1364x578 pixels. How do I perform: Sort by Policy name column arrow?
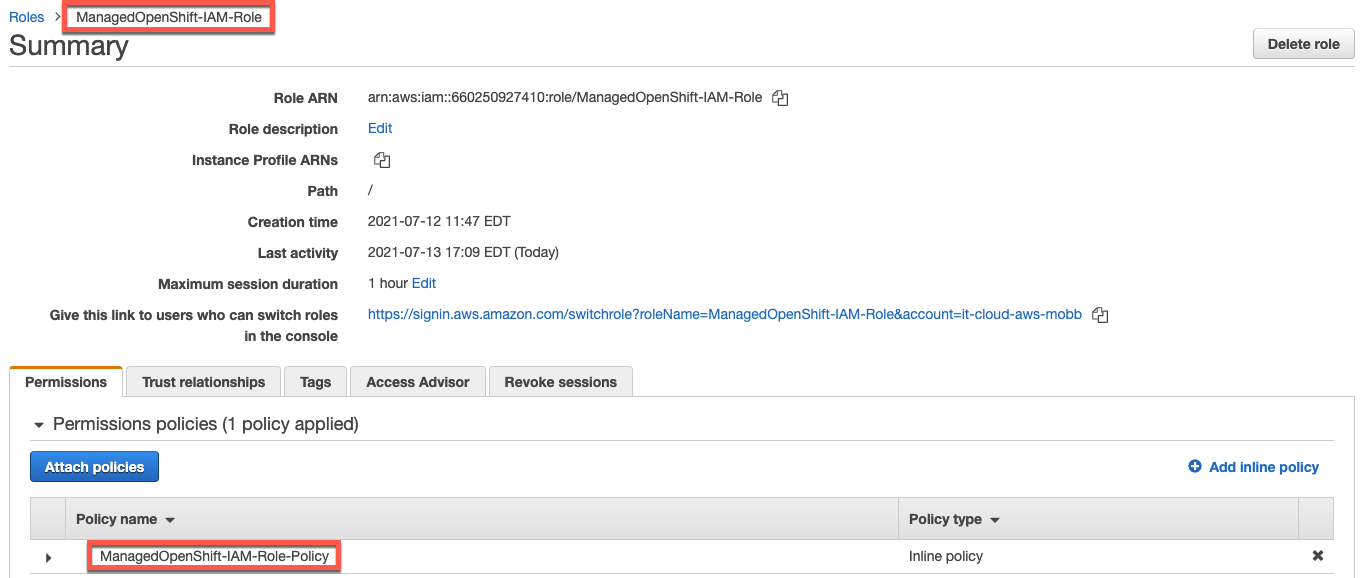click(170, 520)
